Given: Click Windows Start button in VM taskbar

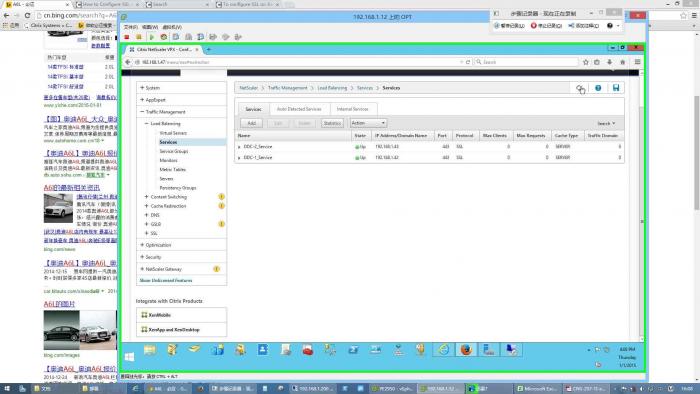Looking at the screenshot, I should pos(129,357).
